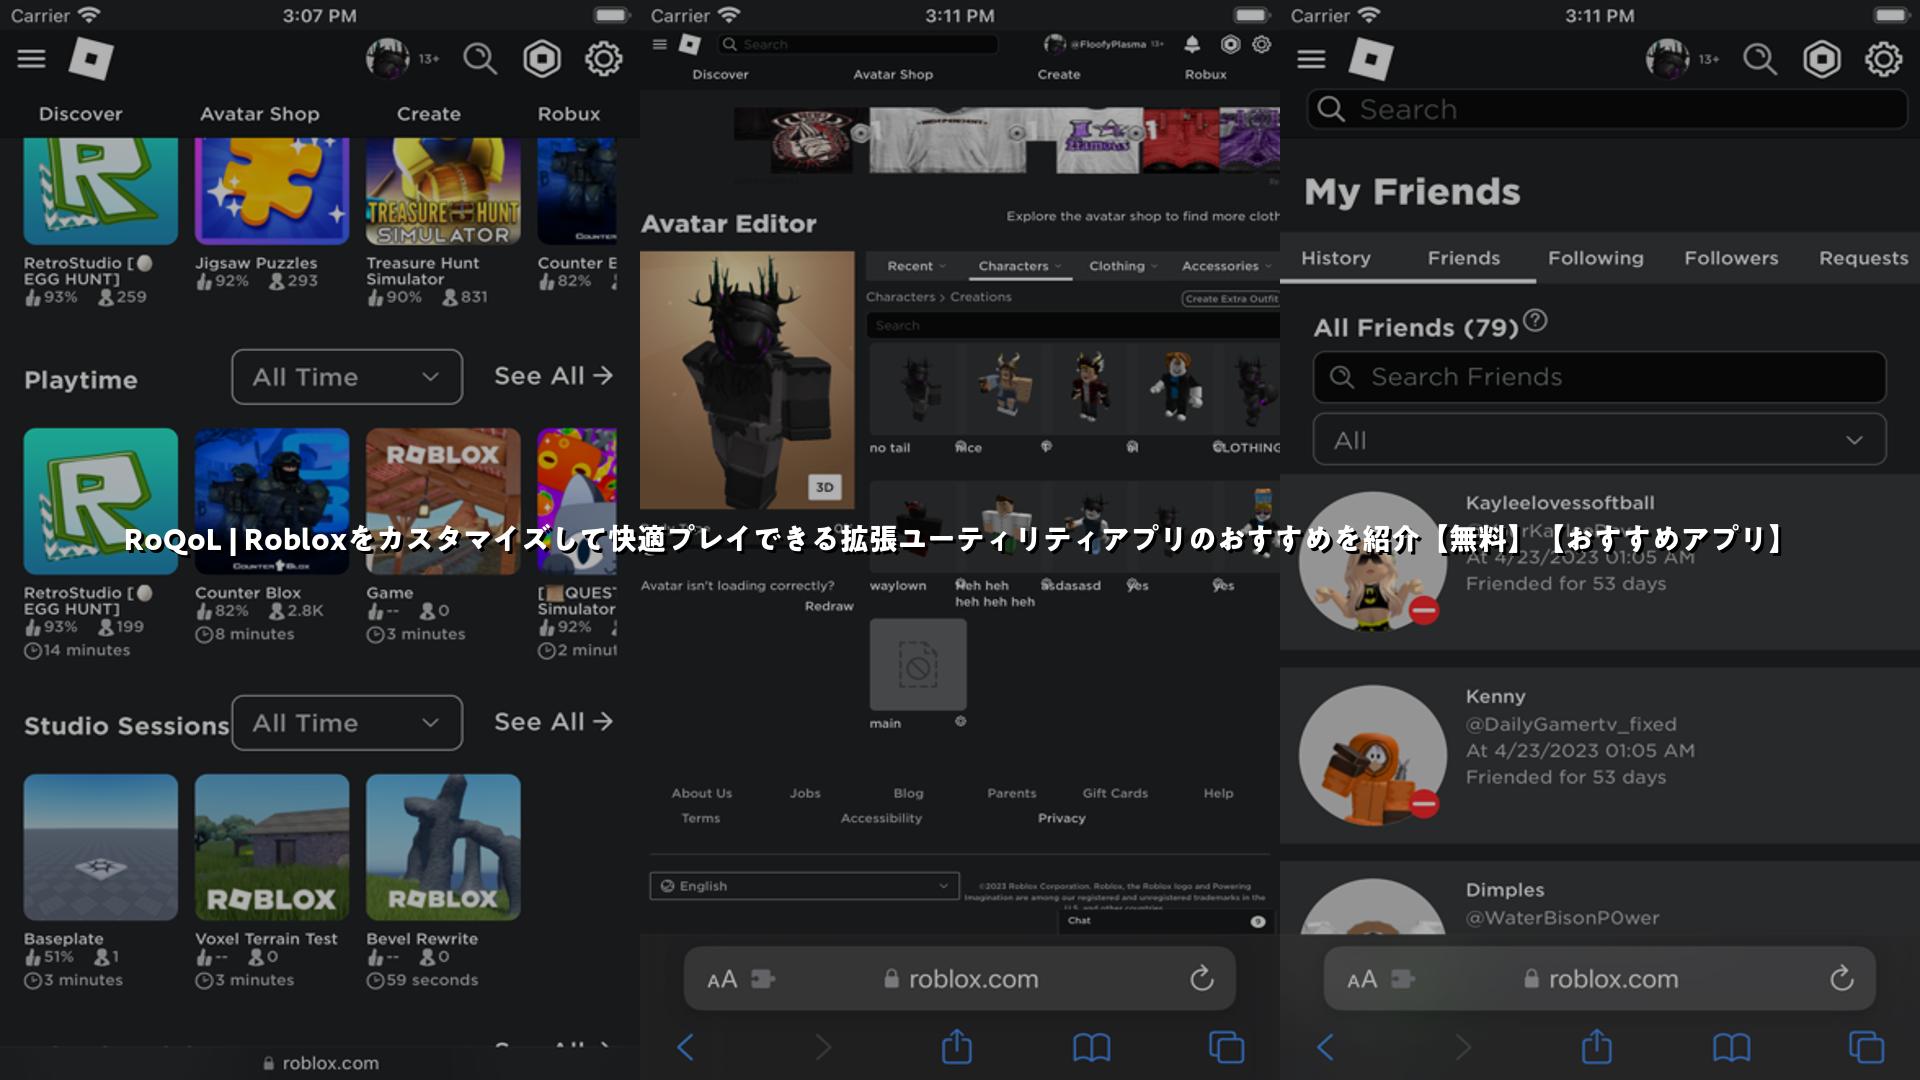1920x1080 pixels.
Task: Click See All next to Playtime
Action: coord(553,376)
